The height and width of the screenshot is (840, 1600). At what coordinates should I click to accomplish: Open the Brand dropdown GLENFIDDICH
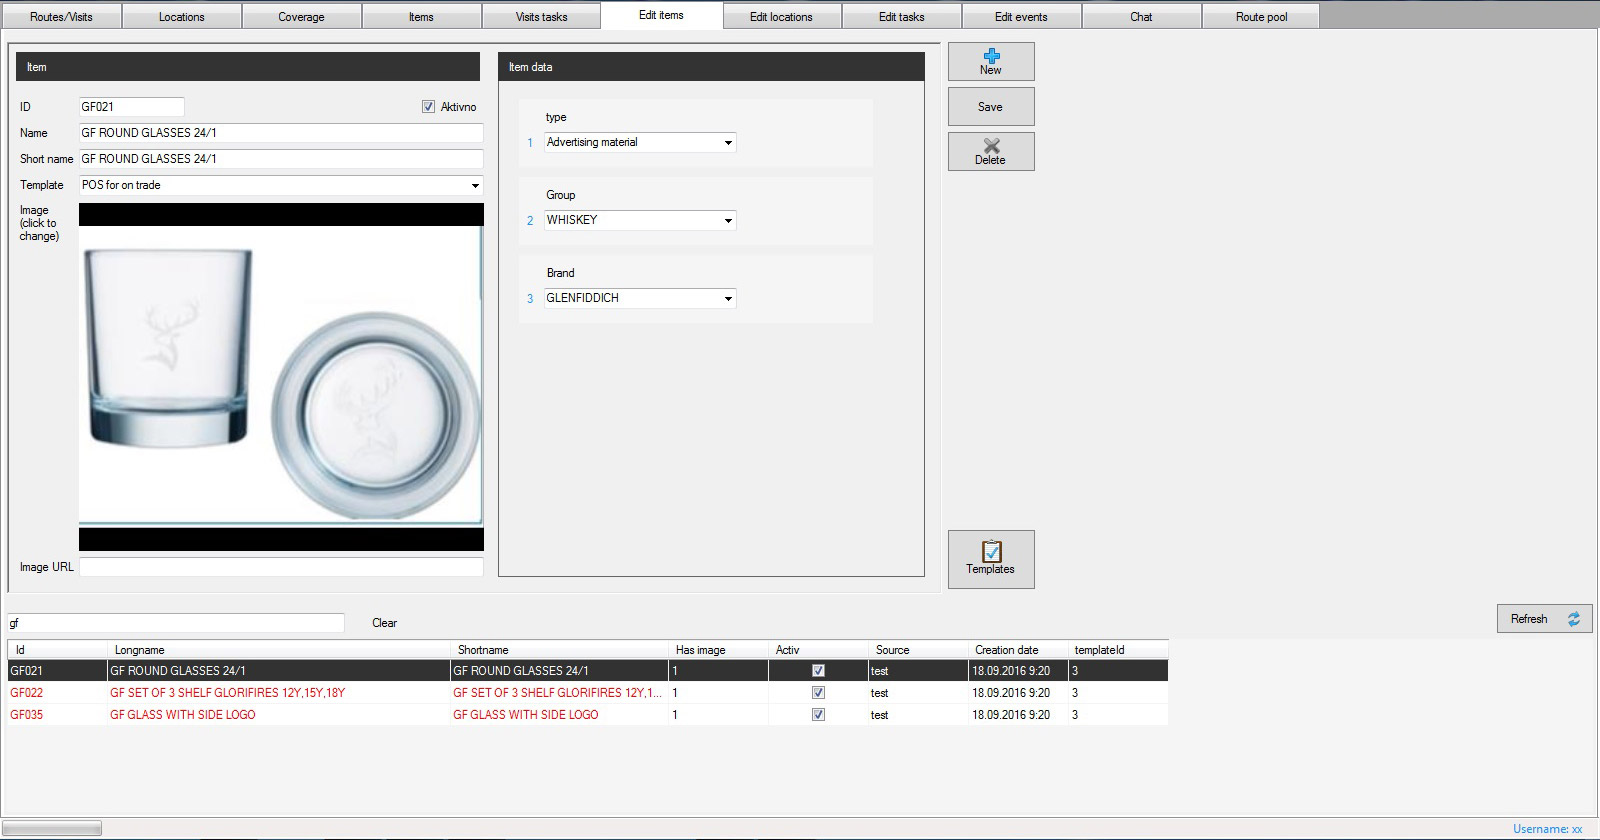coord(728,299)
